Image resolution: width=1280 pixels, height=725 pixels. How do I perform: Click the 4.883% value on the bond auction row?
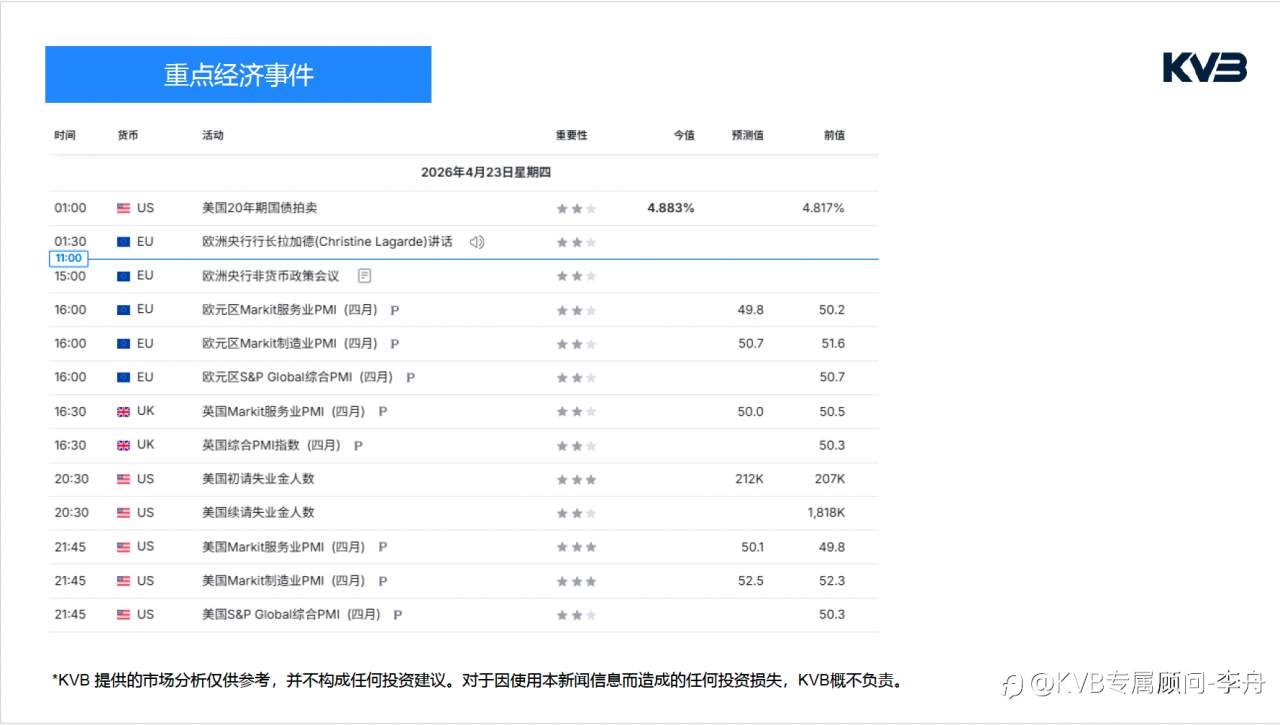point(669,208)
